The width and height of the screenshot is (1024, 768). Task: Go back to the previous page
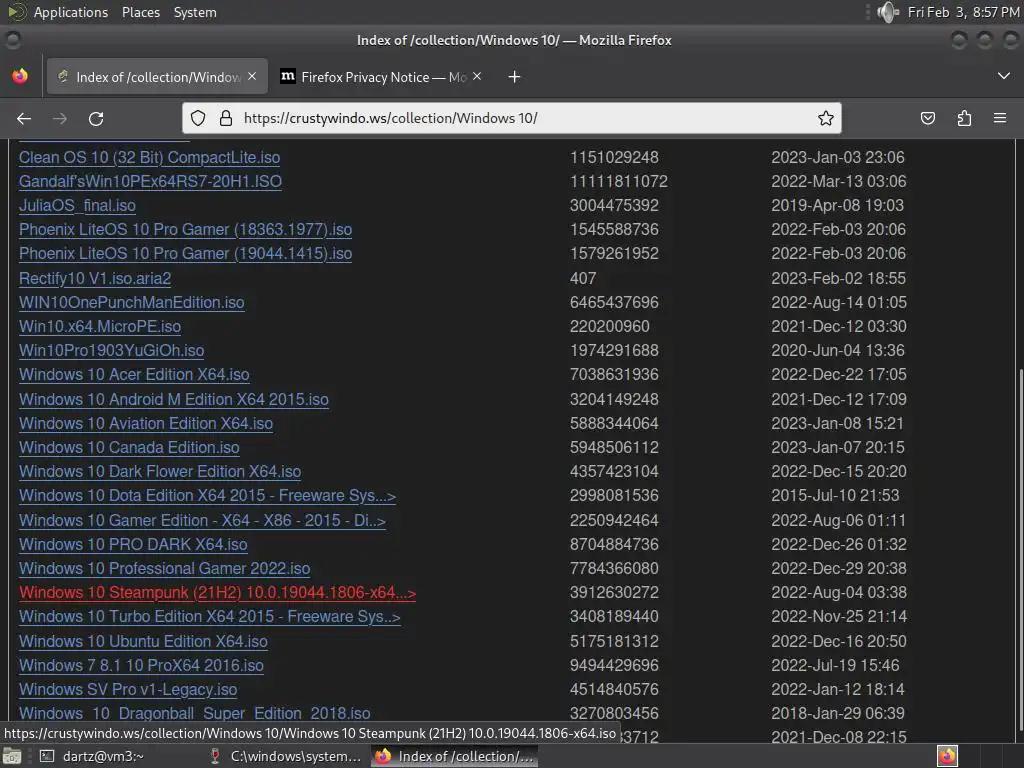coord(24,119)
